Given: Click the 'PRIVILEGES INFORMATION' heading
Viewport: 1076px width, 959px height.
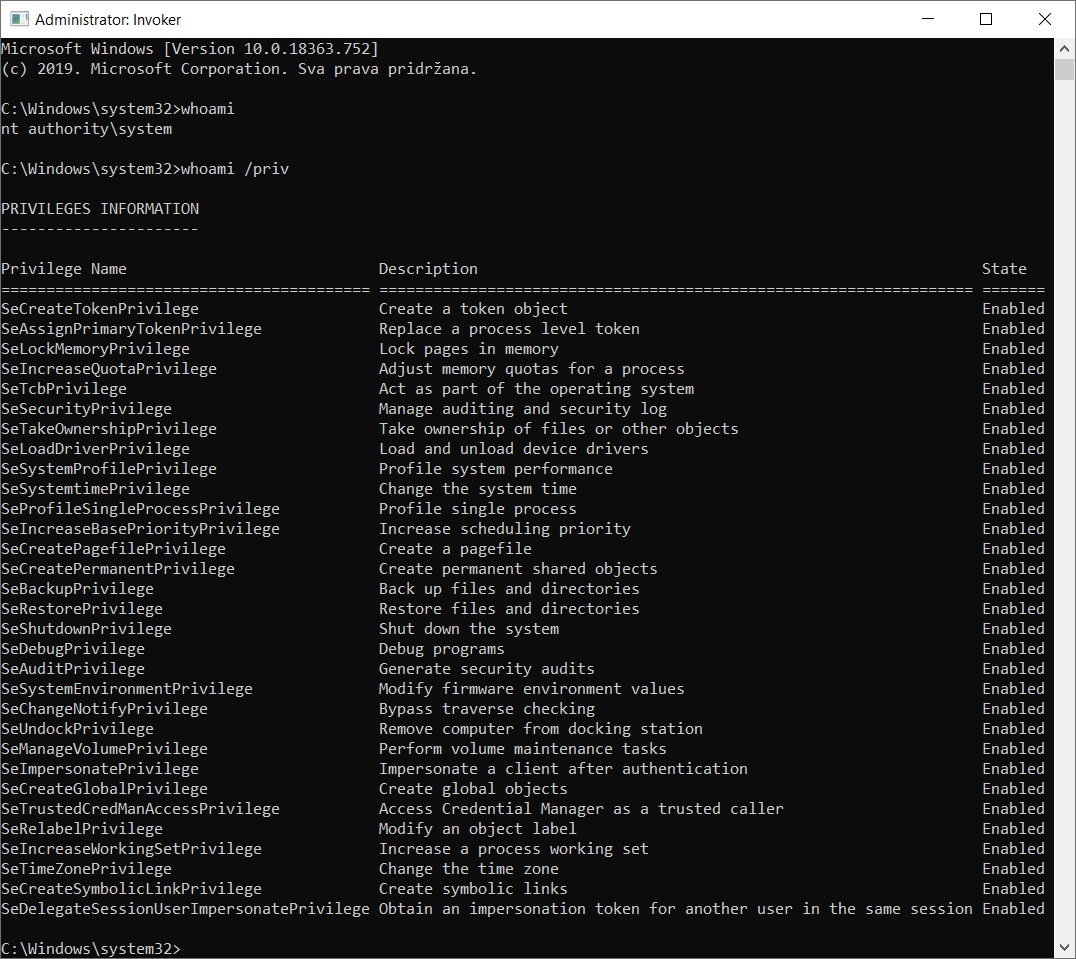Looking at the screenshot, I should (100, 209).
